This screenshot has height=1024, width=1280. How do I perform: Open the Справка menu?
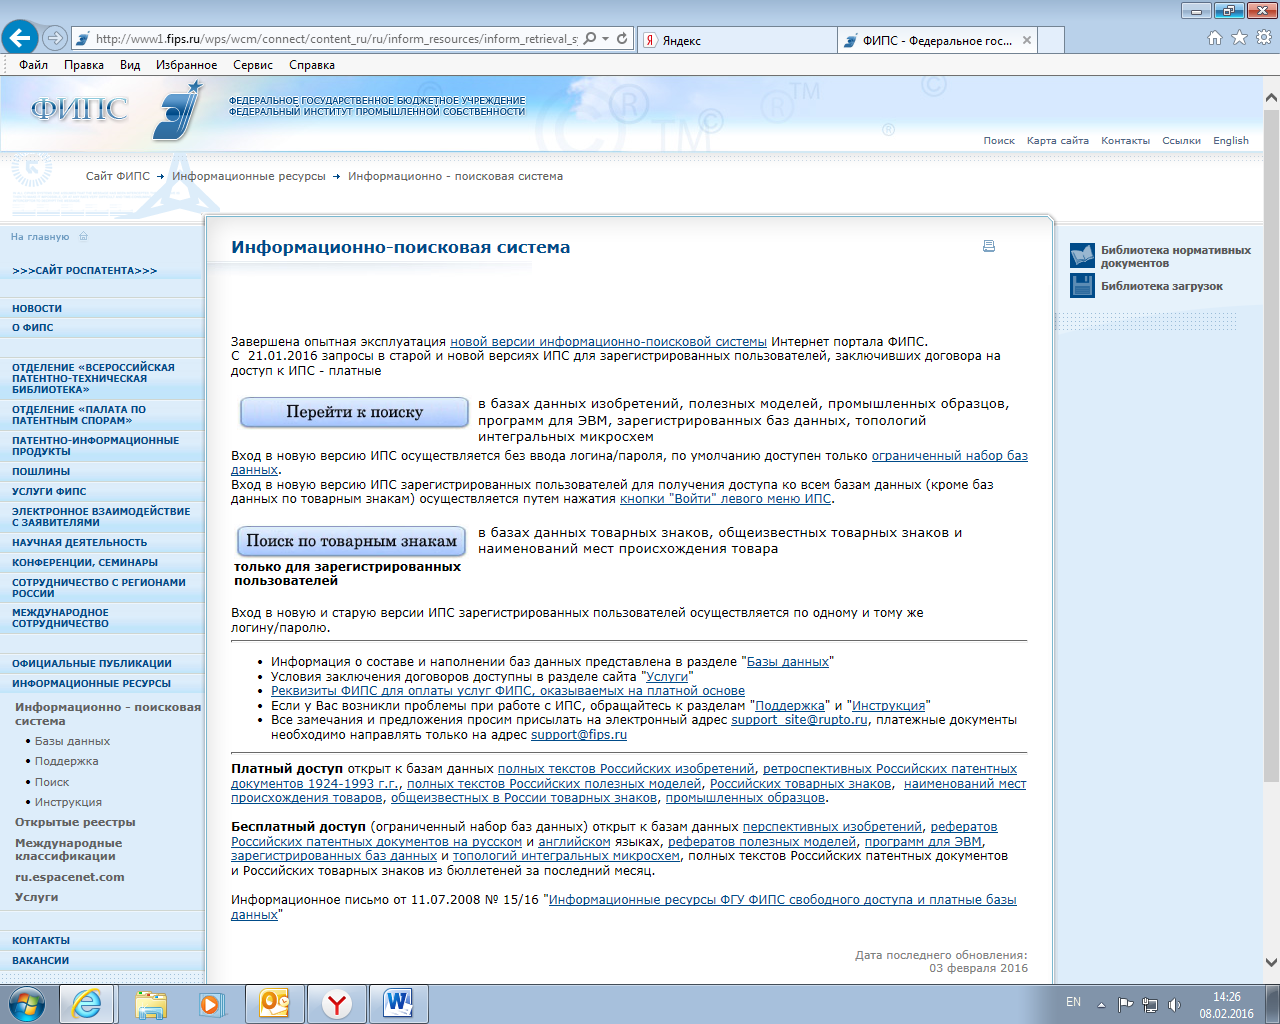pyautogui.click(x=312, y=65)
